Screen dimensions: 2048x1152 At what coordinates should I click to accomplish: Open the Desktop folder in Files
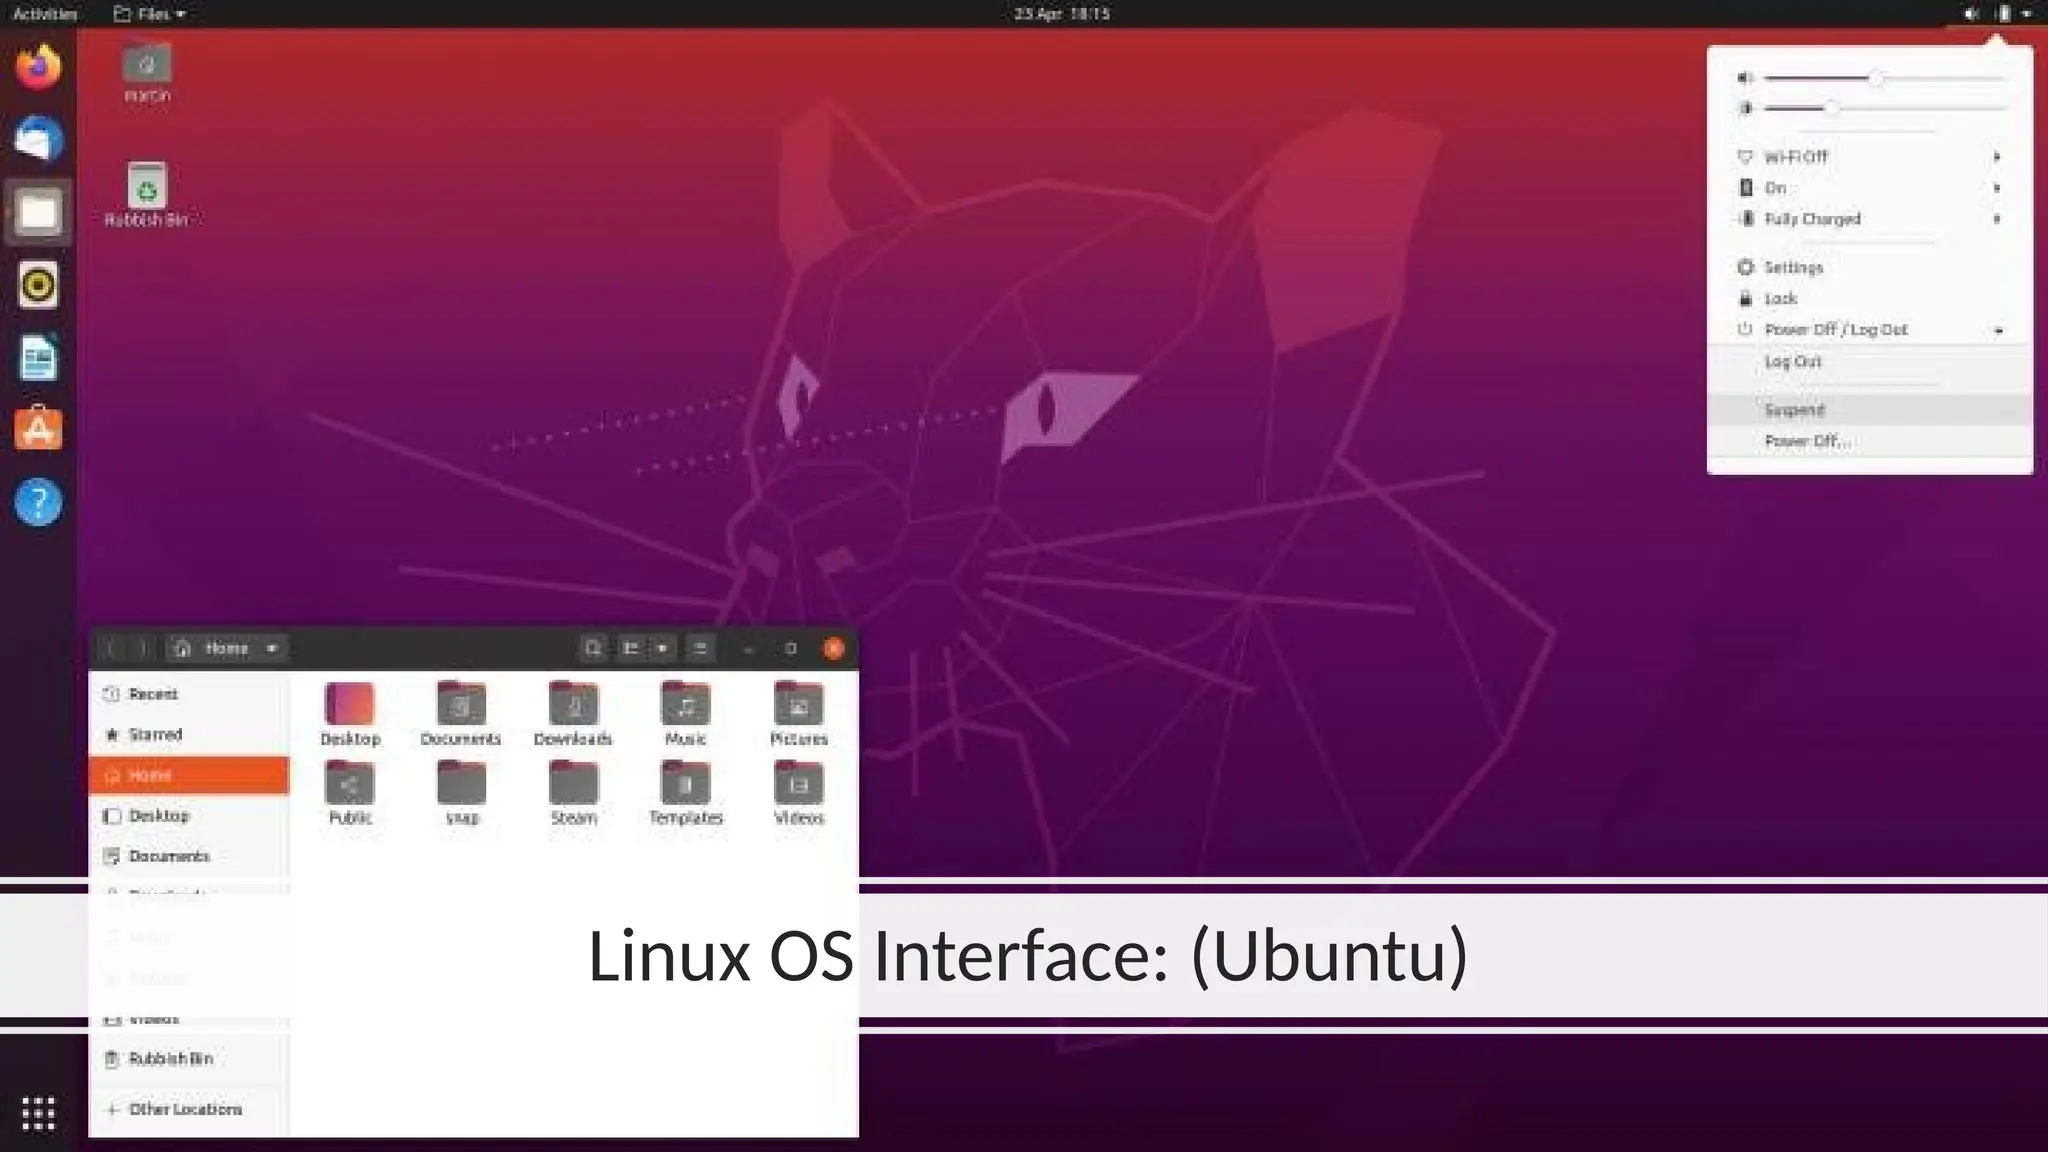click(350, 714)
